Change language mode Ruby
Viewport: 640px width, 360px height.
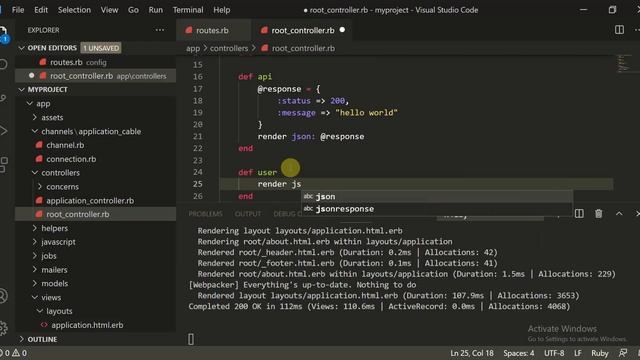tap(600, 353)
